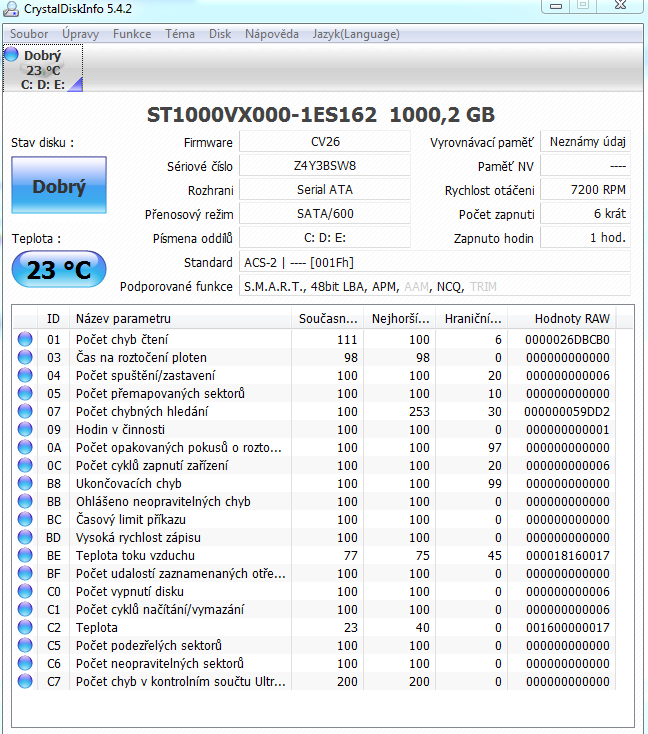The width and height of the screenshot is (648, 734).
Task: Click the ID column header
Action: (53, 319)
